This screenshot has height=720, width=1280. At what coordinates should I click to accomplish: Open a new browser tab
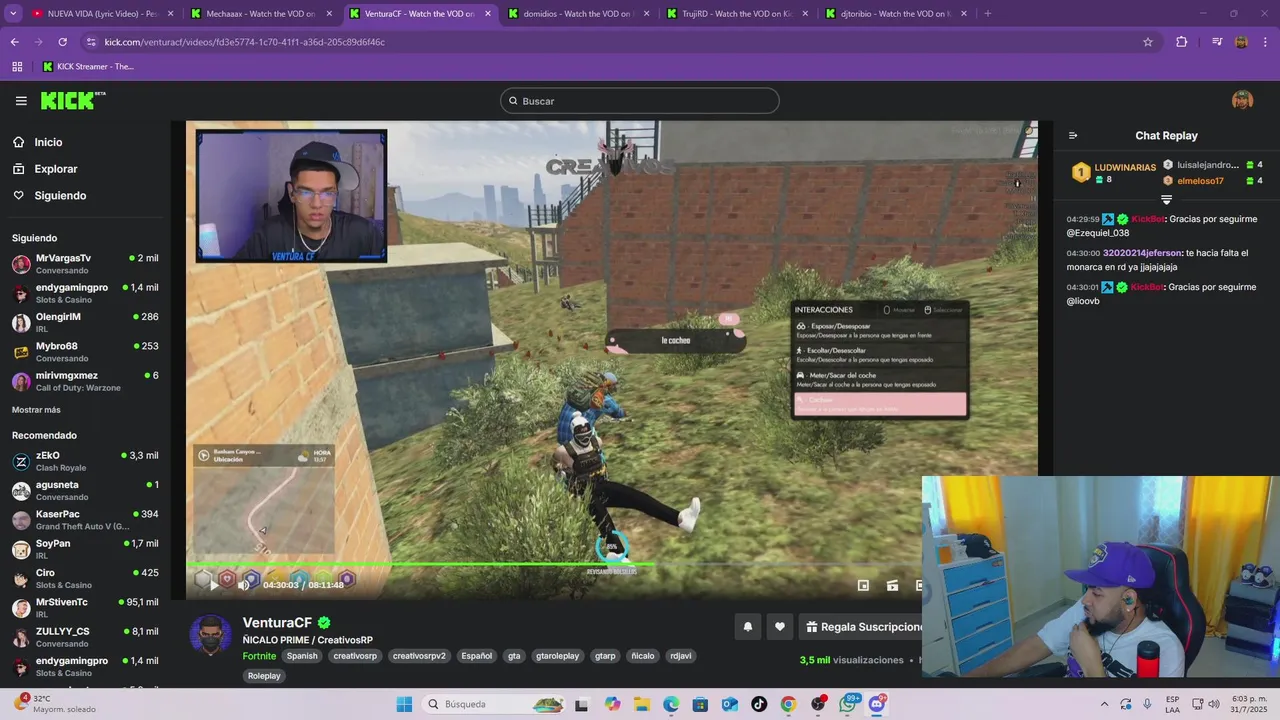click(x=987, y=14)
